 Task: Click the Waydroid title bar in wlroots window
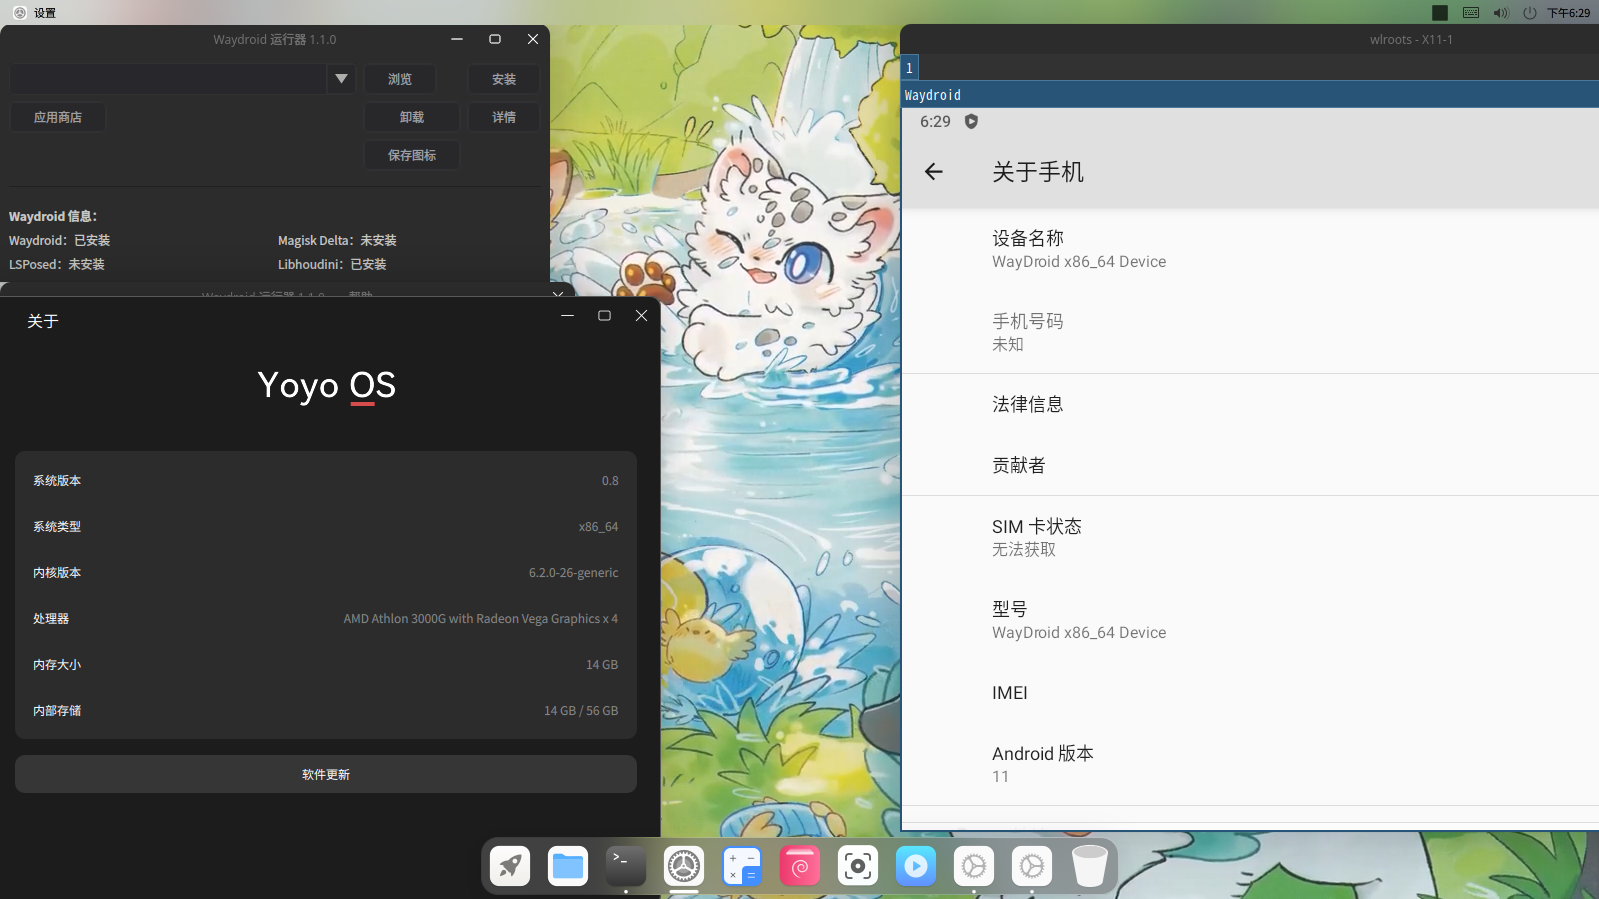pos(1250,95)
